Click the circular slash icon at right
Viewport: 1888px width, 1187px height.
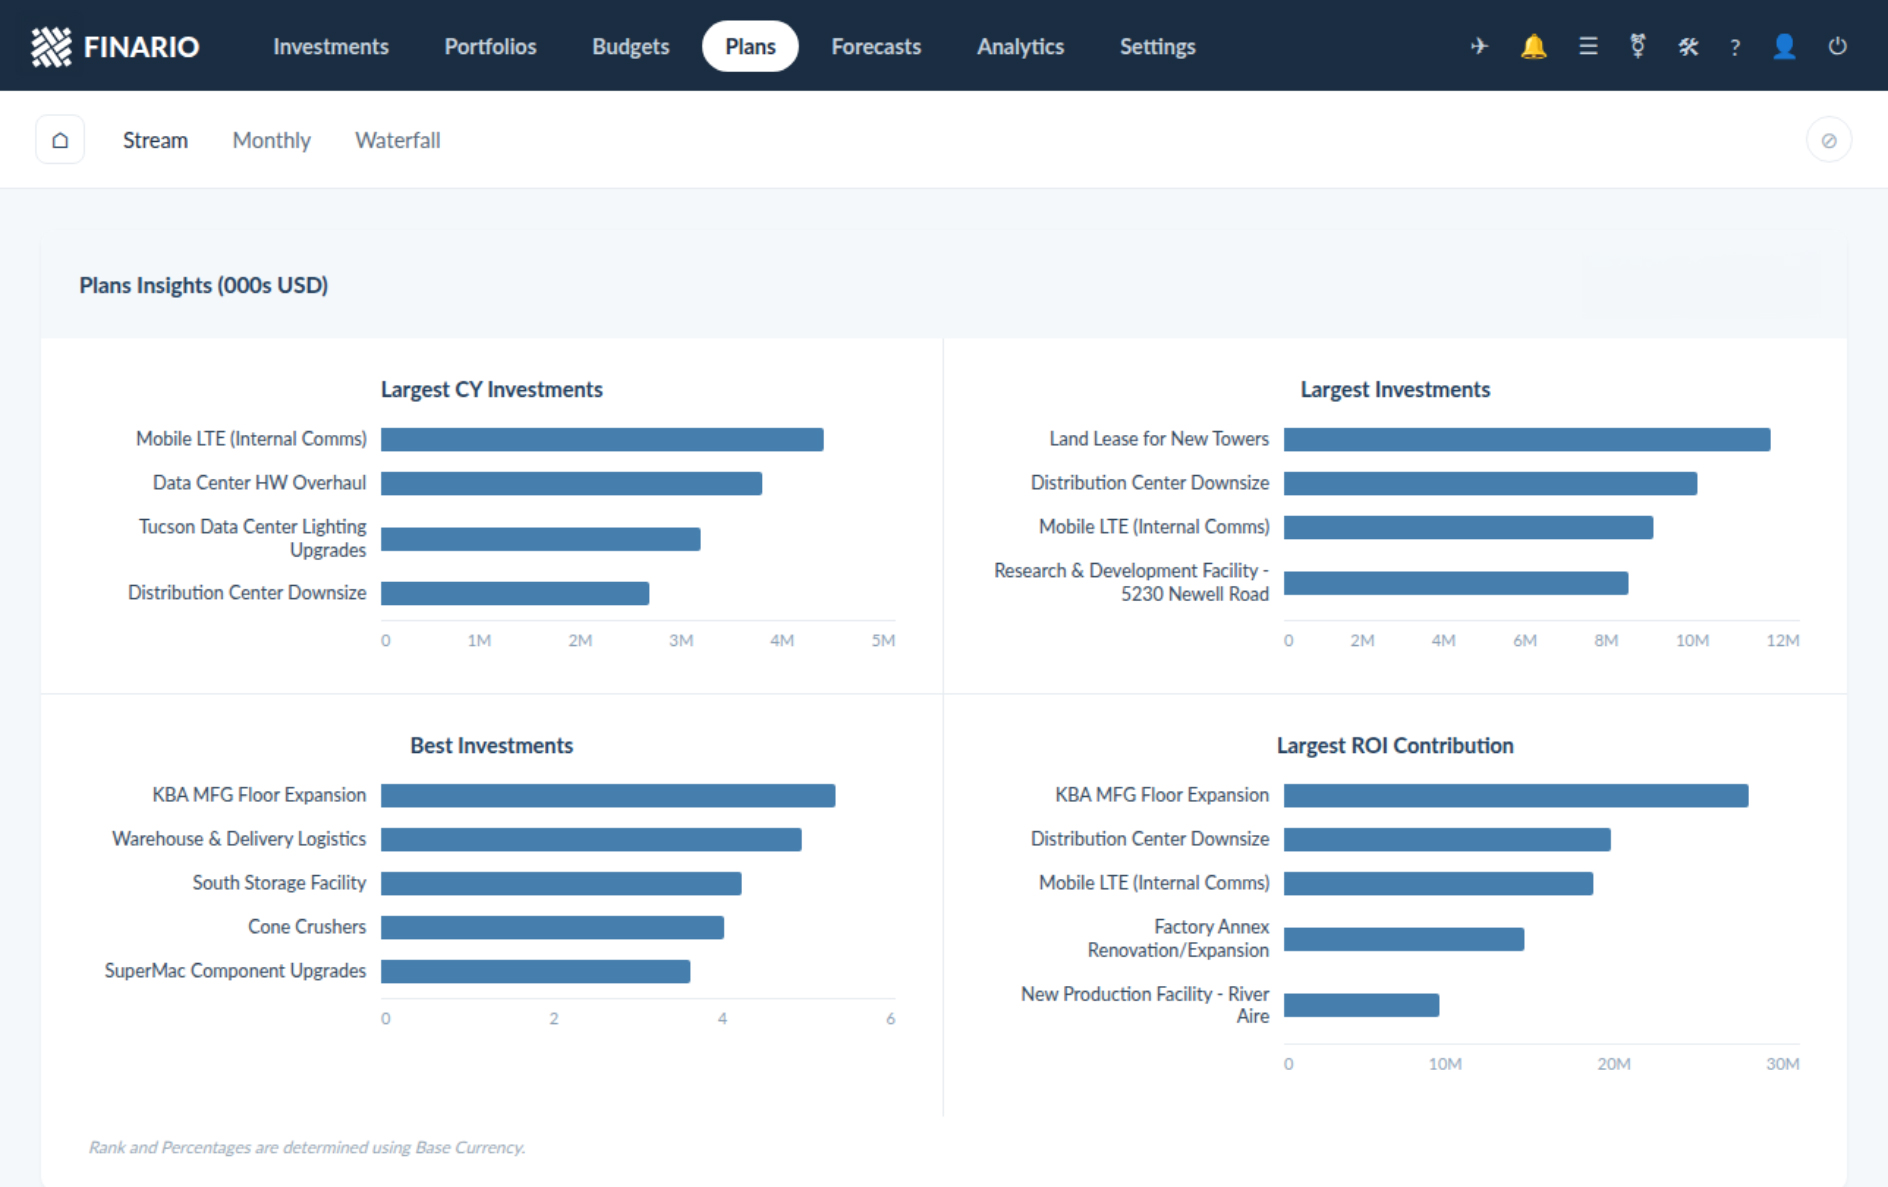1828,140
